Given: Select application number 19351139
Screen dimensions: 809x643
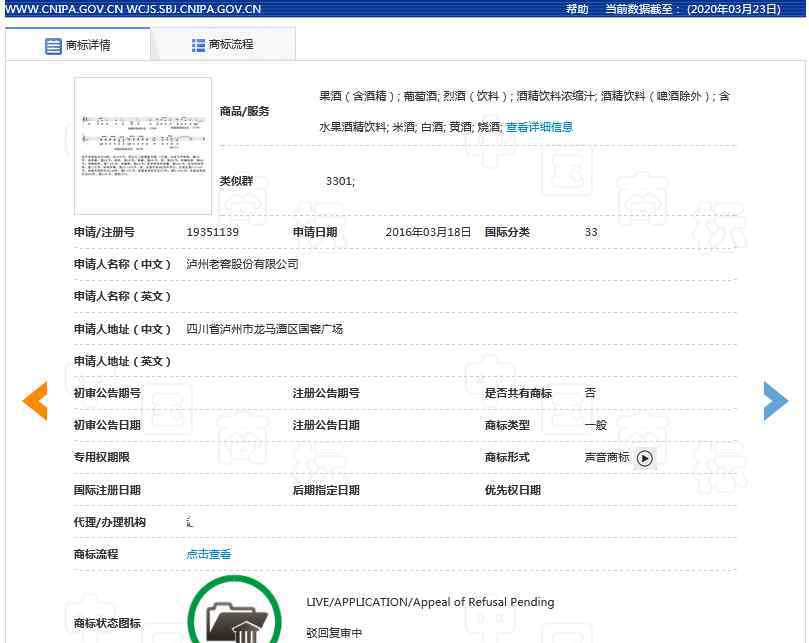Looking at the screenshot, I should click(213, 232).
